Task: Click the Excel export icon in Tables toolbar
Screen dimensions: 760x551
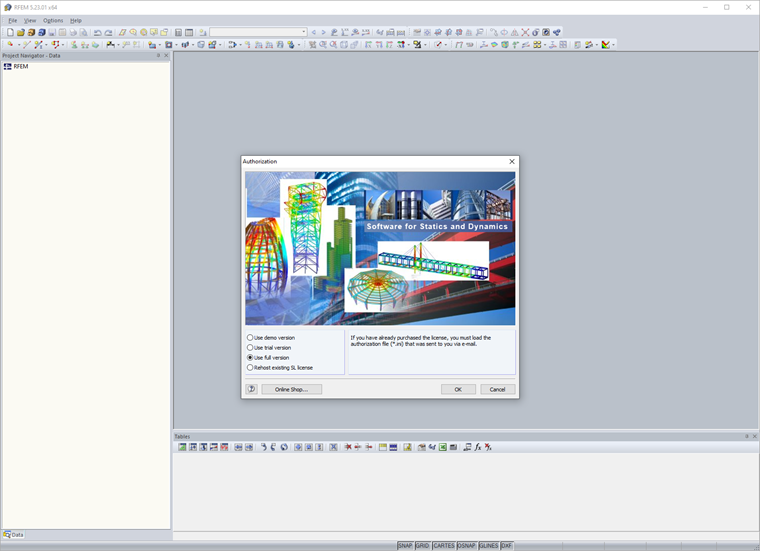Action: [442, 447]
